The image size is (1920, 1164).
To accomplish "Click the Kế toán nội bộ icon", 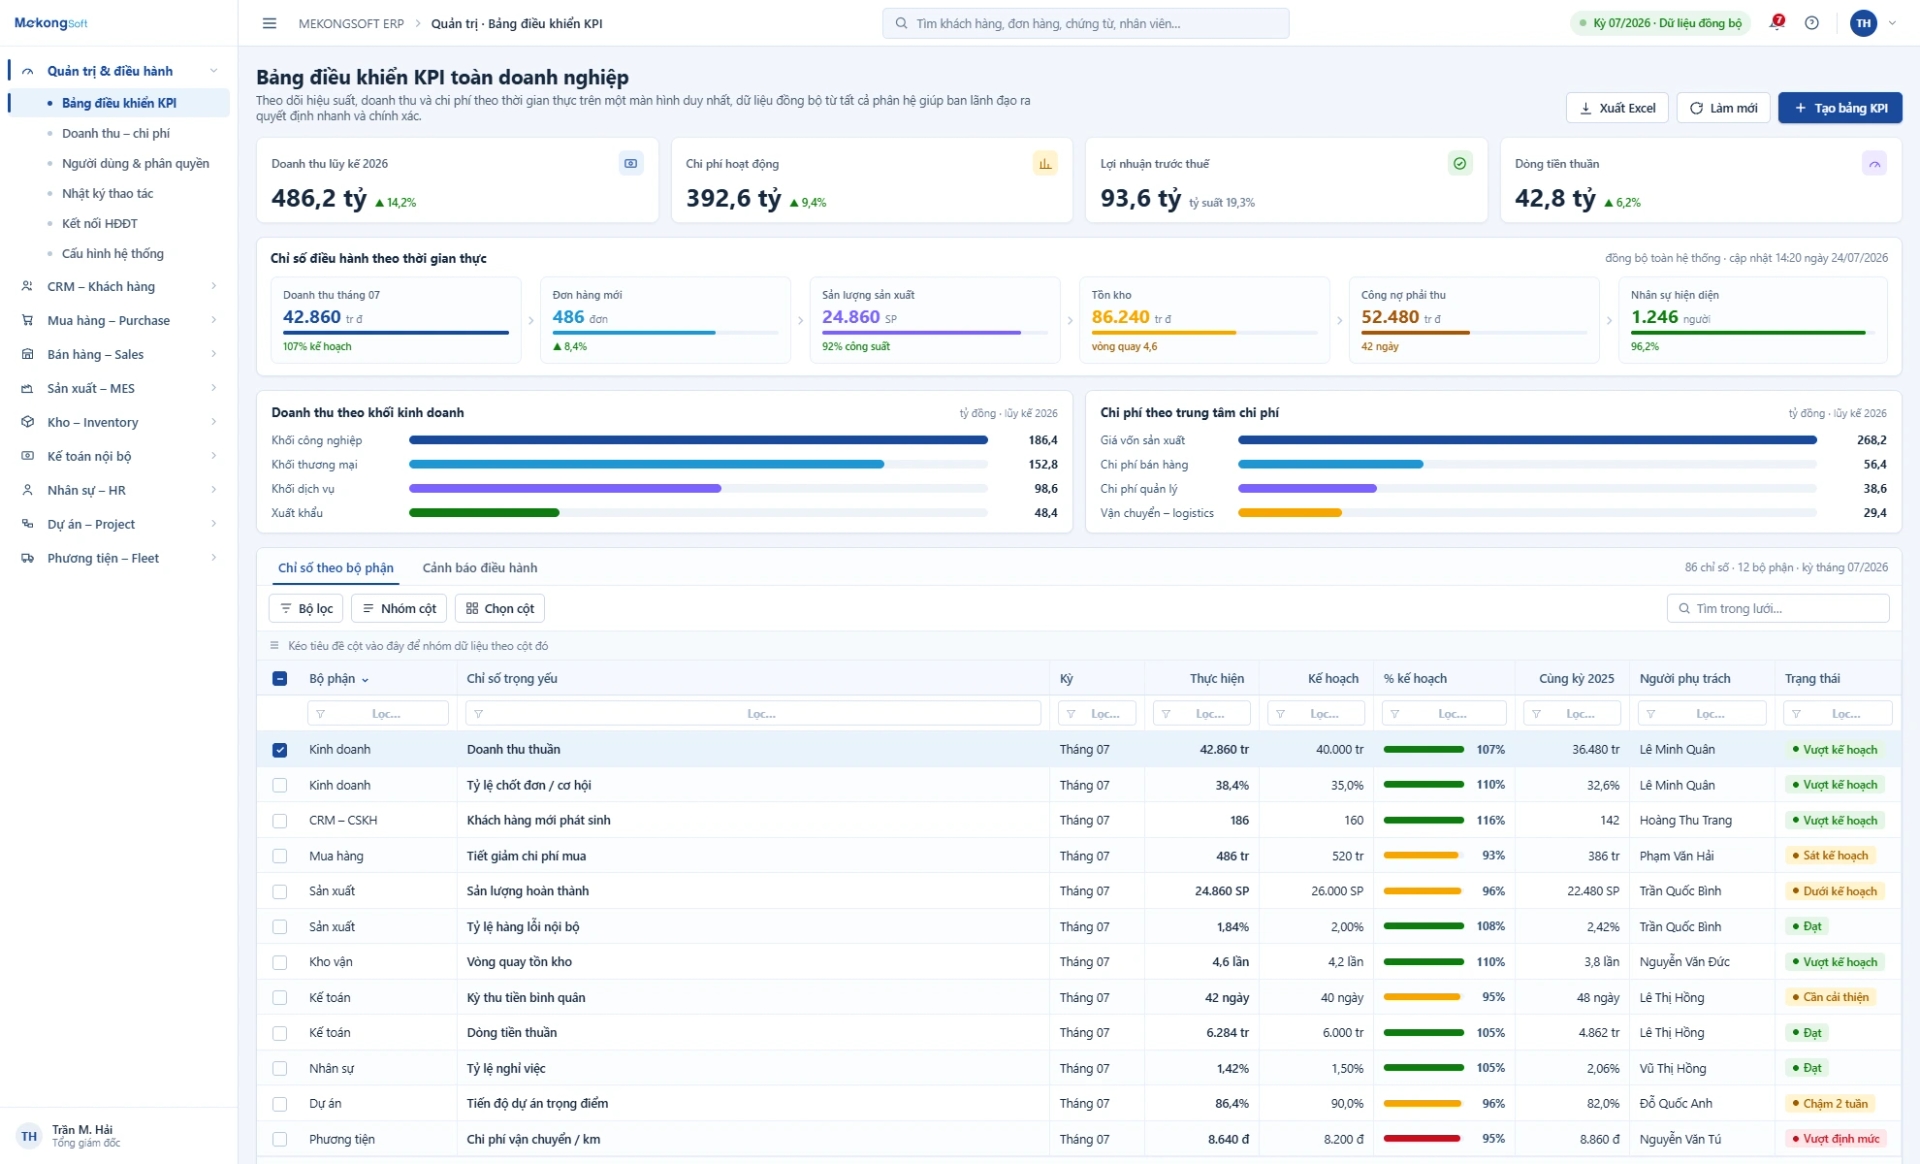I will 27,456.
